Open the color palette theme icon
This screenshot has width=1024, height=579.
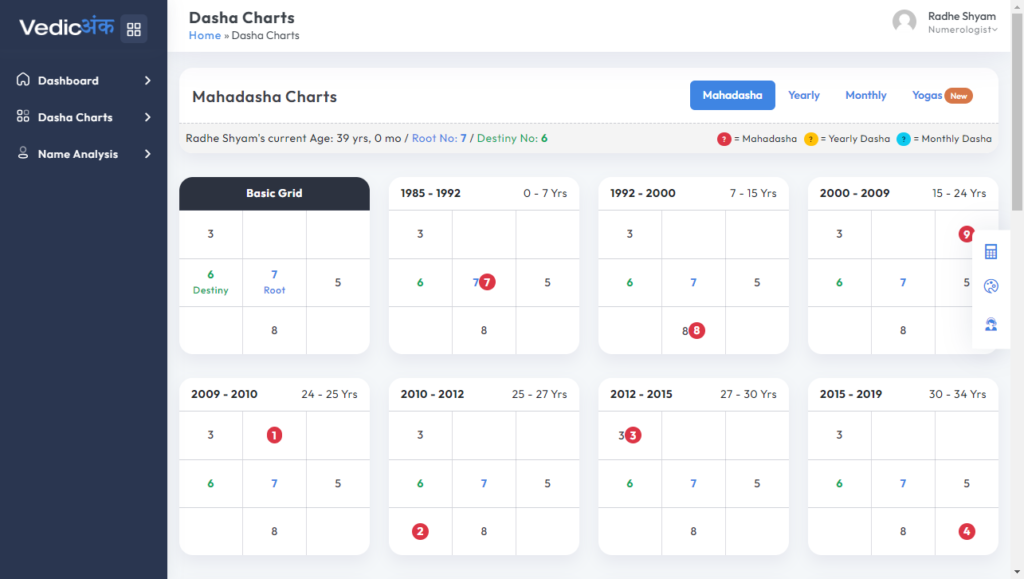[991, 287]
